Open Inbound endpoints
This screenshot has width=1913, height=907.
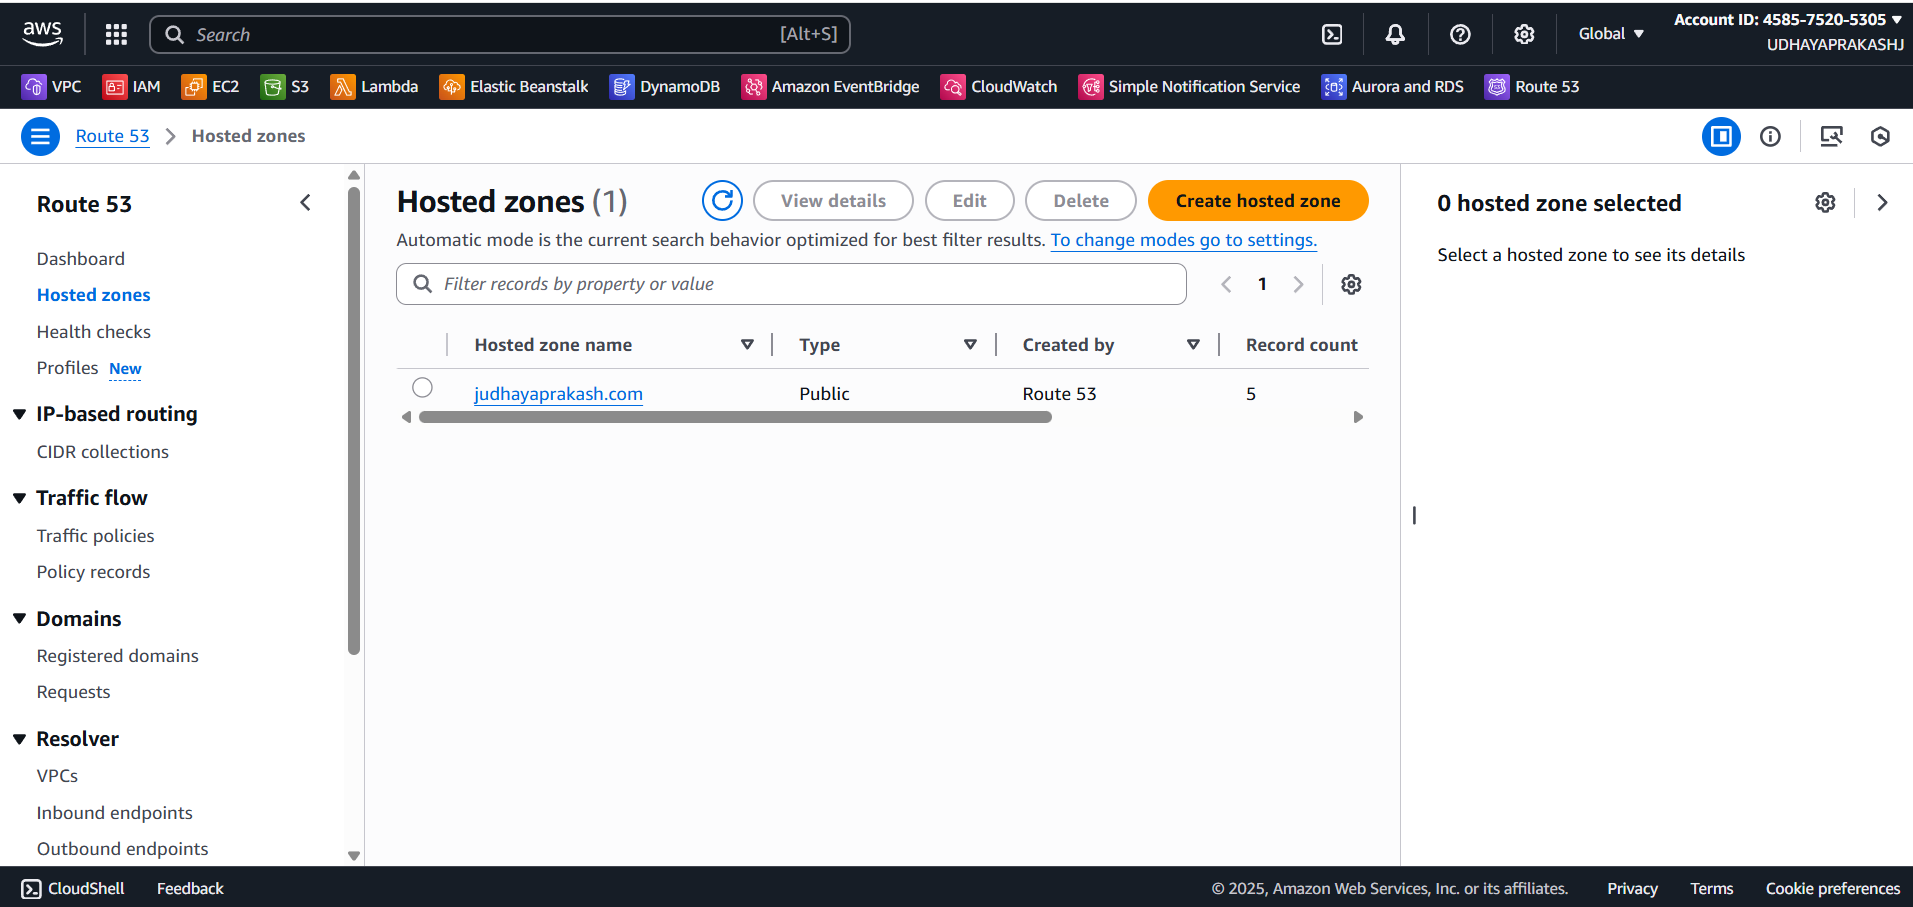pos(115,813)
